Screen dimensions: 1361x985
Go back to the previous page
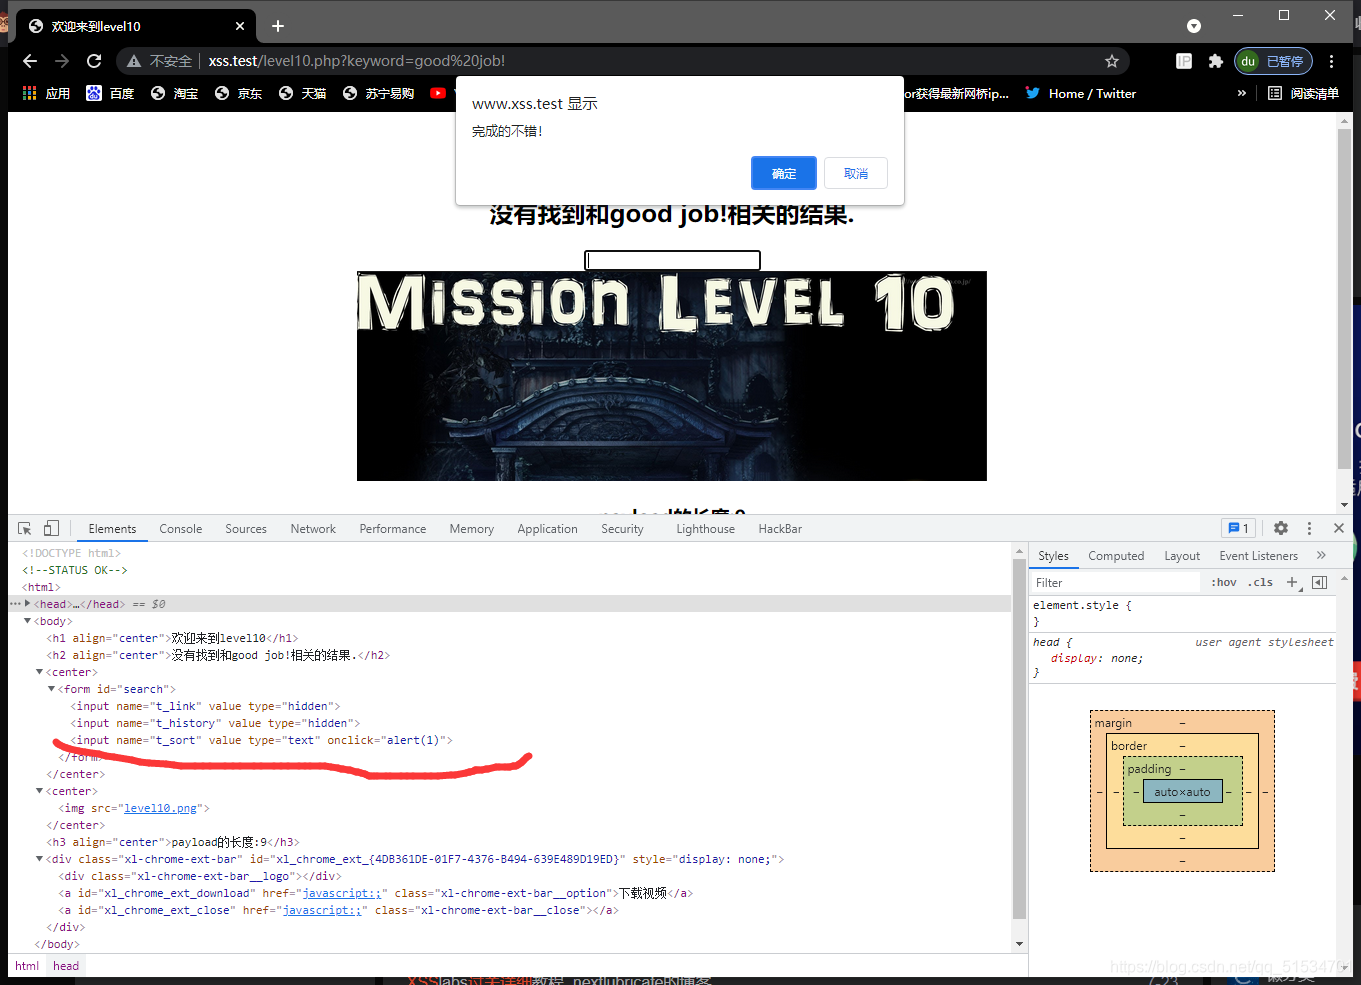(30, 61)
